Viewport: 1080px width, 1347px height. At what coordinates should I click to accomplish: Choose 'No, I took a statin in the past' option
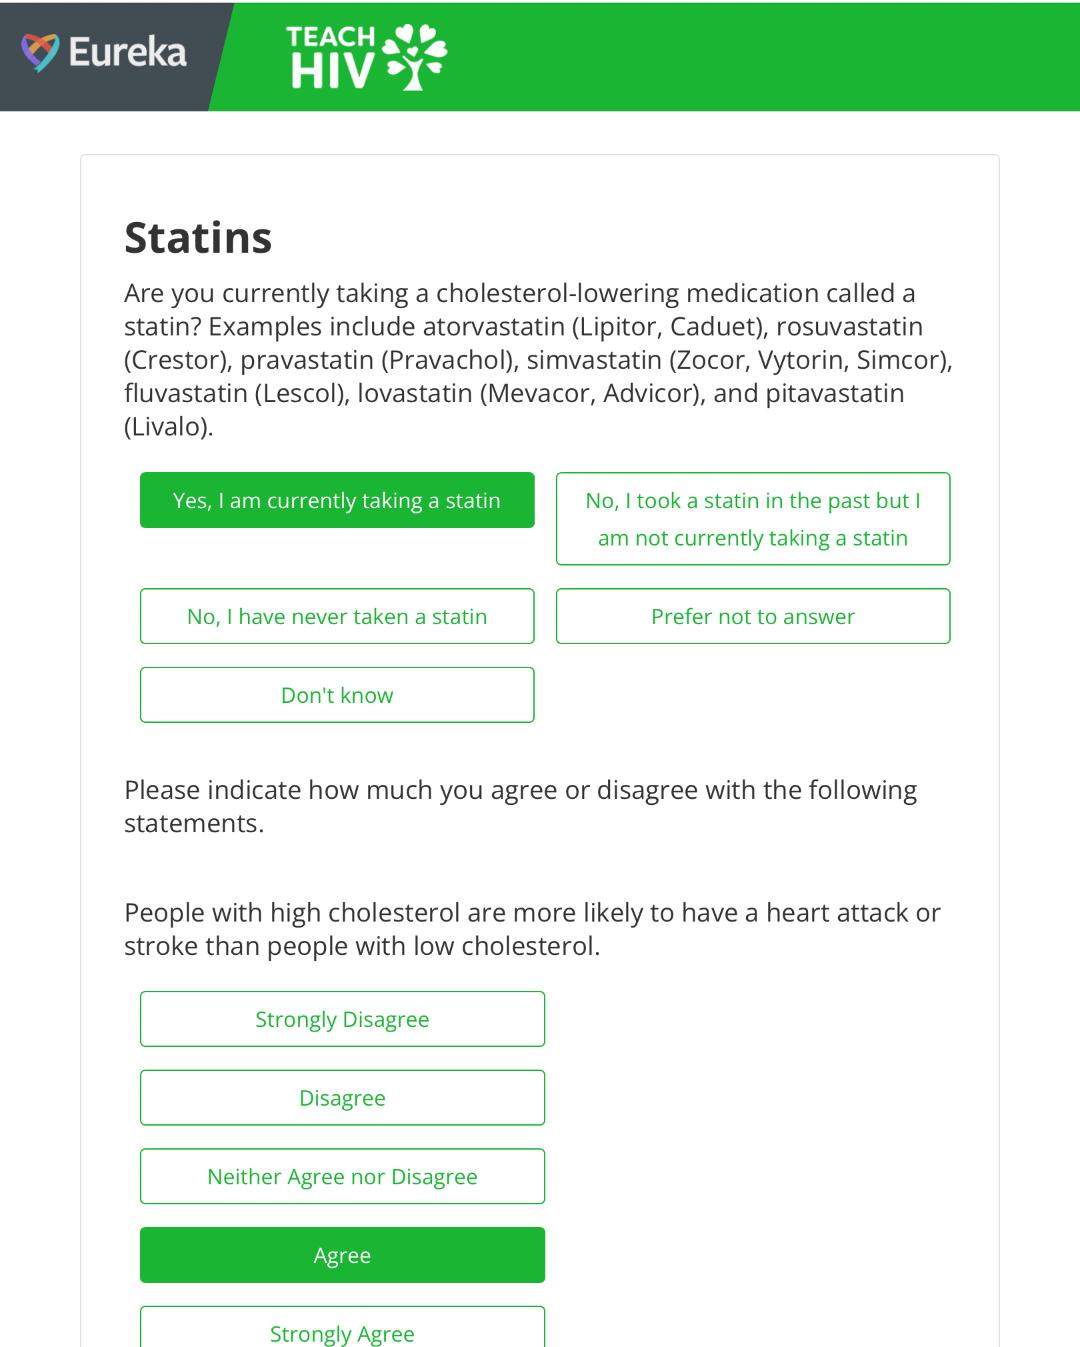pyautogui.click(x=753, y=519)
